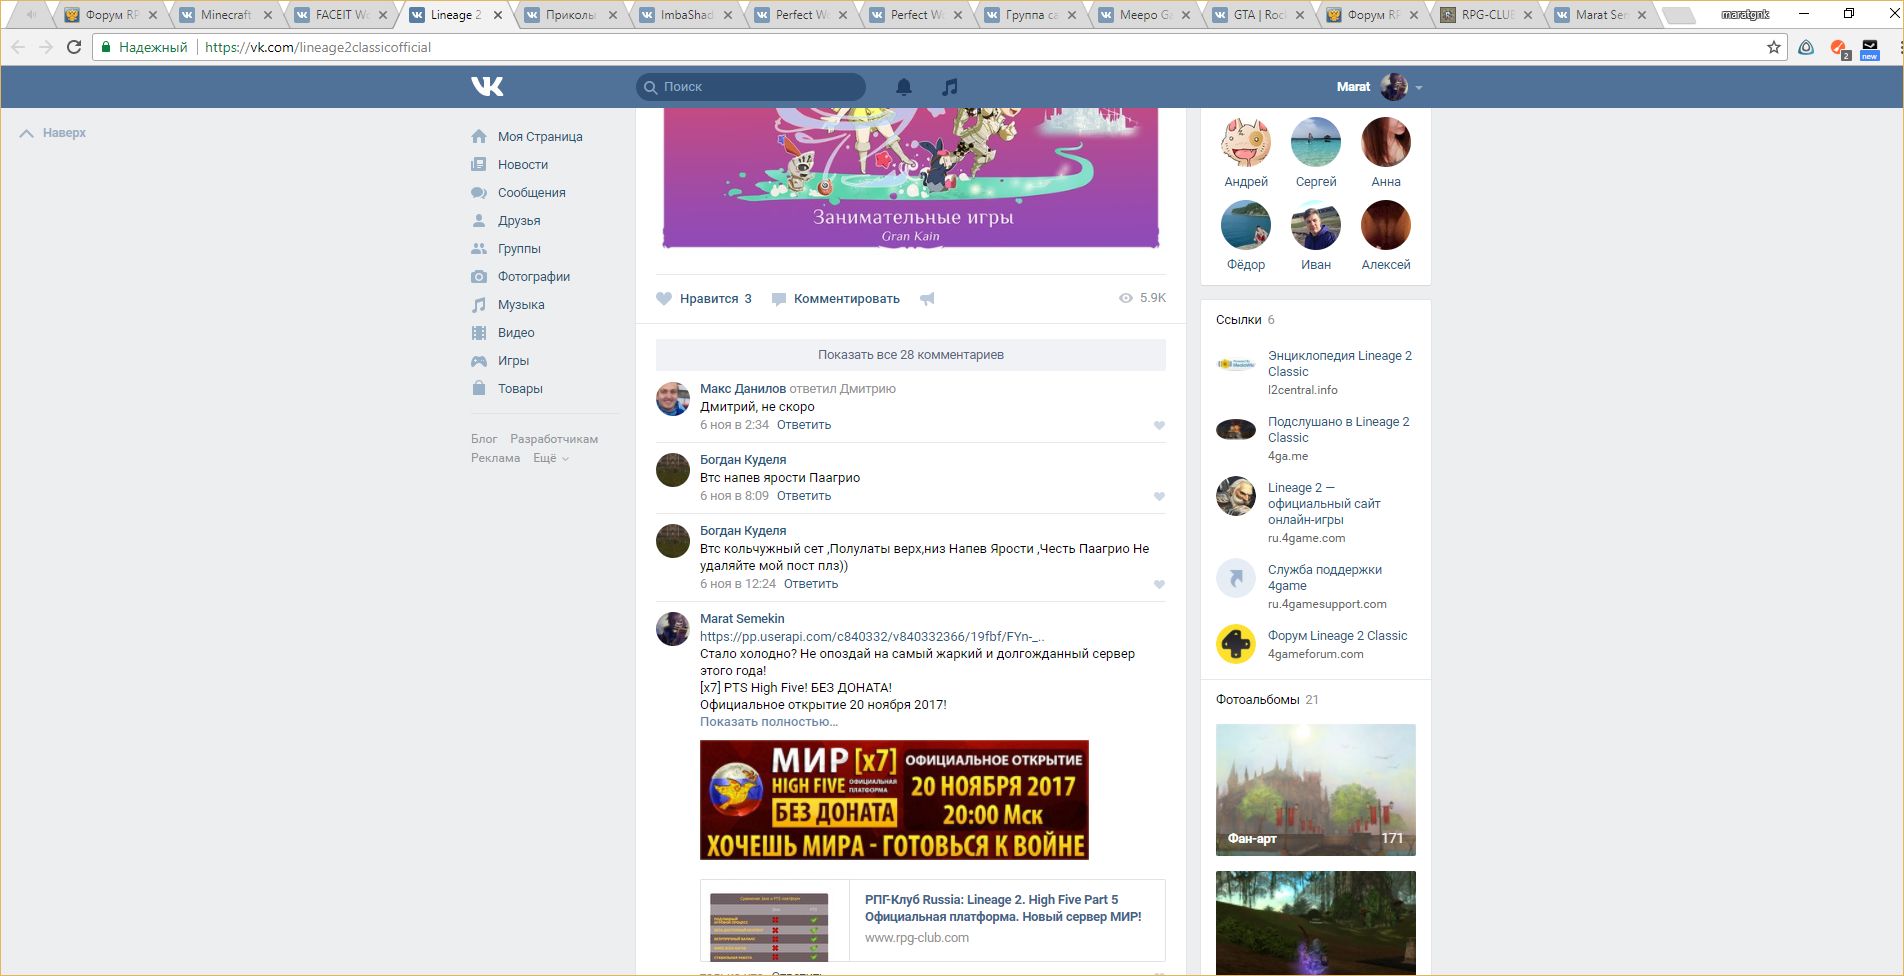Switch to the GTA | Roc browser tab
This screenshot has width=1904, height=976.
[1259, 15]
